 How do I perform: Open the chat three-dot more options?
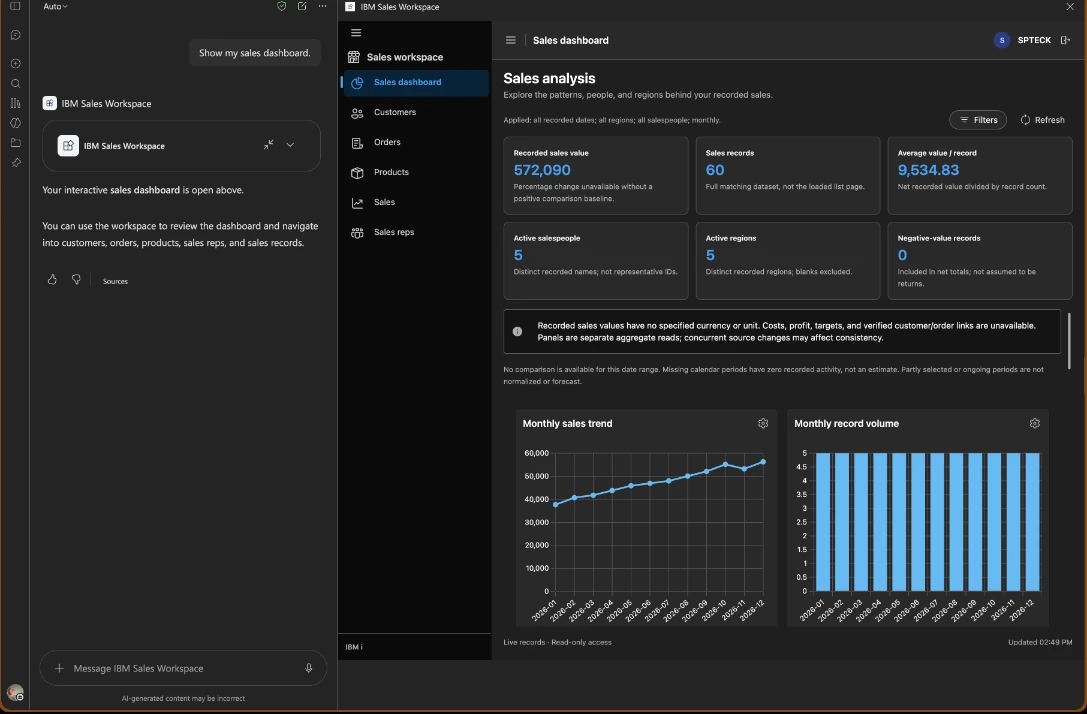pyautogui.click(x=322, y=6)
